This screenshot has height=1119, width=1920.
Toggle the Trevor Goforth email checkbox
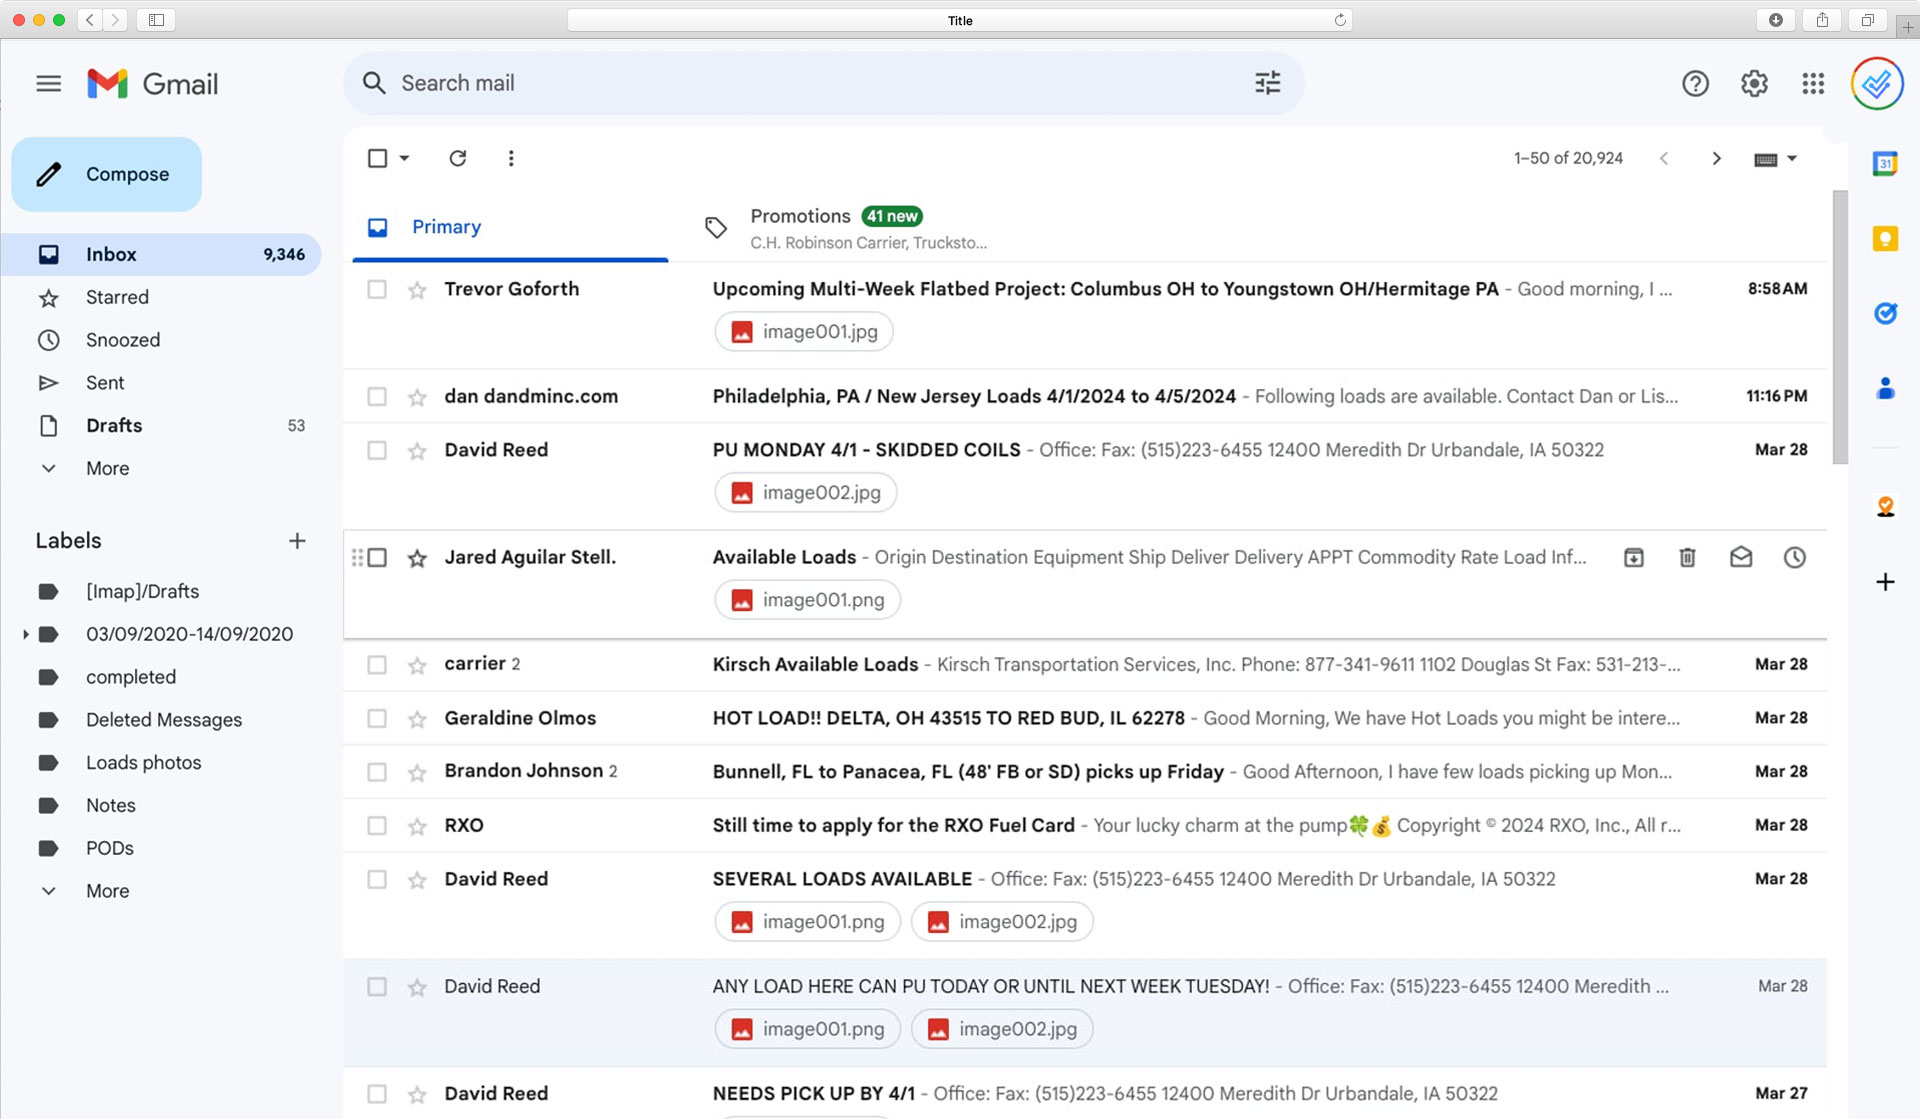(x=377, y=289)
